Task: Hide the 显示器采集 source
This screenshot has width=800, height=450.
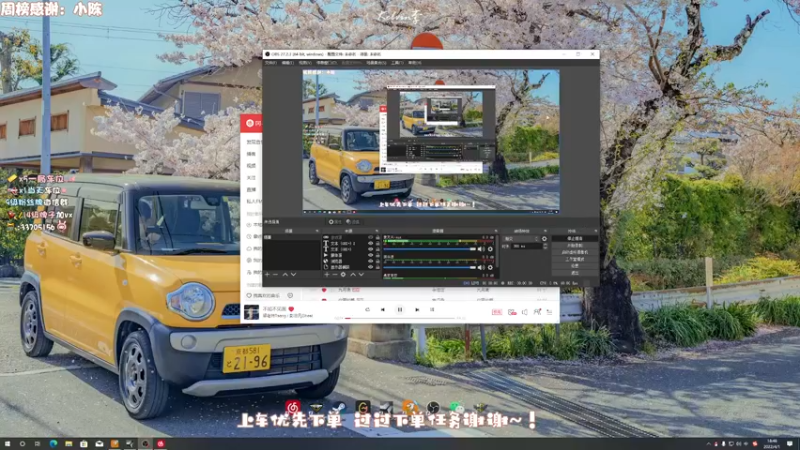Action: point(370,267)
